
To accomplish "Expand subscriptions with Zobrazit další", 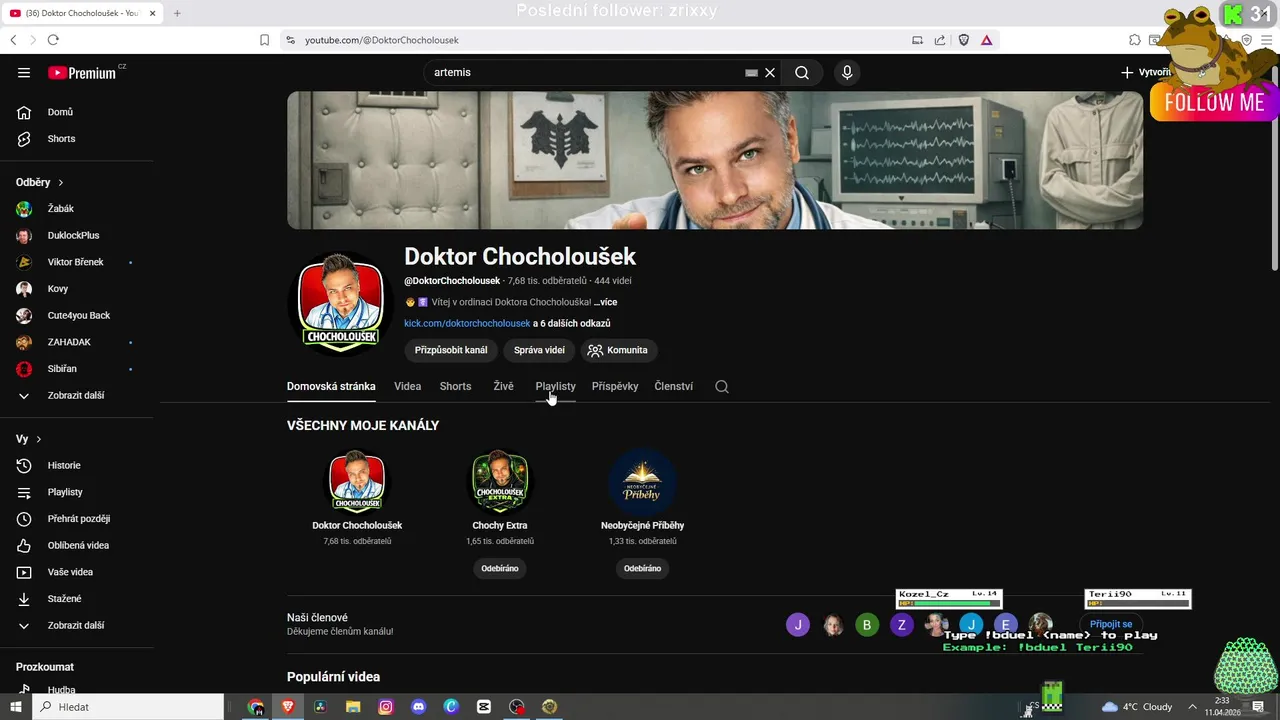I will 77,396.
